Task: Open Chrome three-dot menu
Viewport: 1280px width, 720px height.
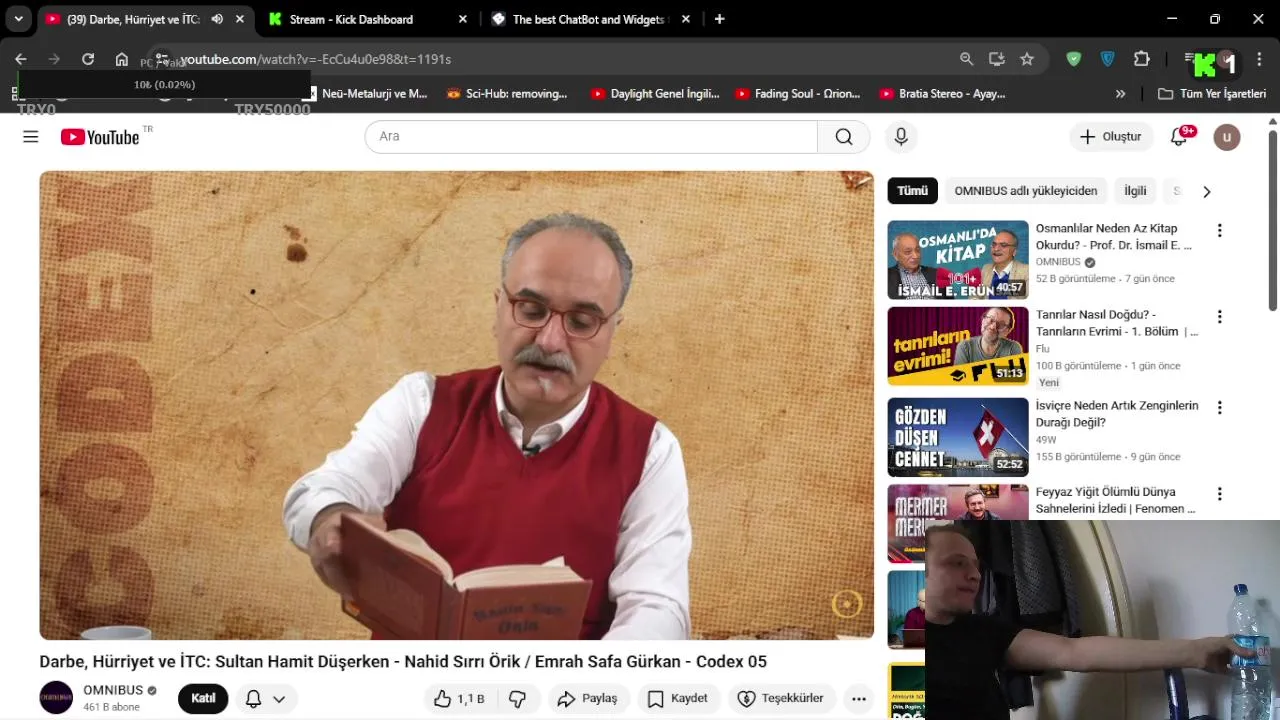Action: pos(1259,59)
